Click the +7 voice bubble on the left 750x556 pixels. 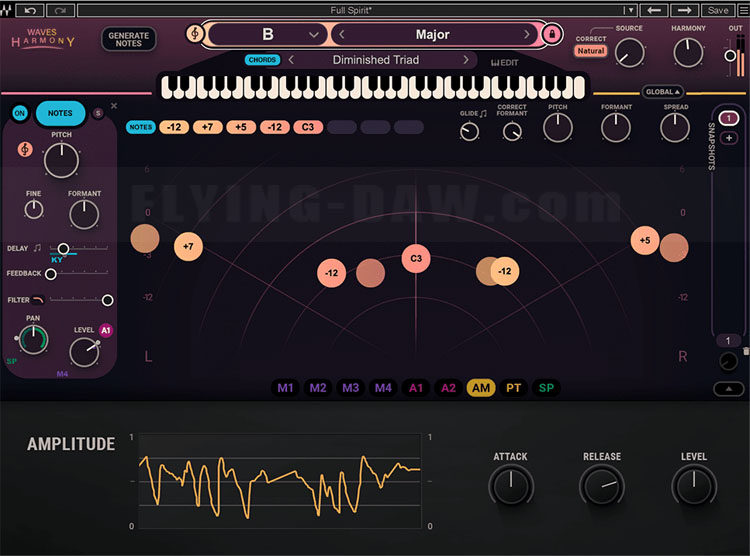[x=188, y=246]
